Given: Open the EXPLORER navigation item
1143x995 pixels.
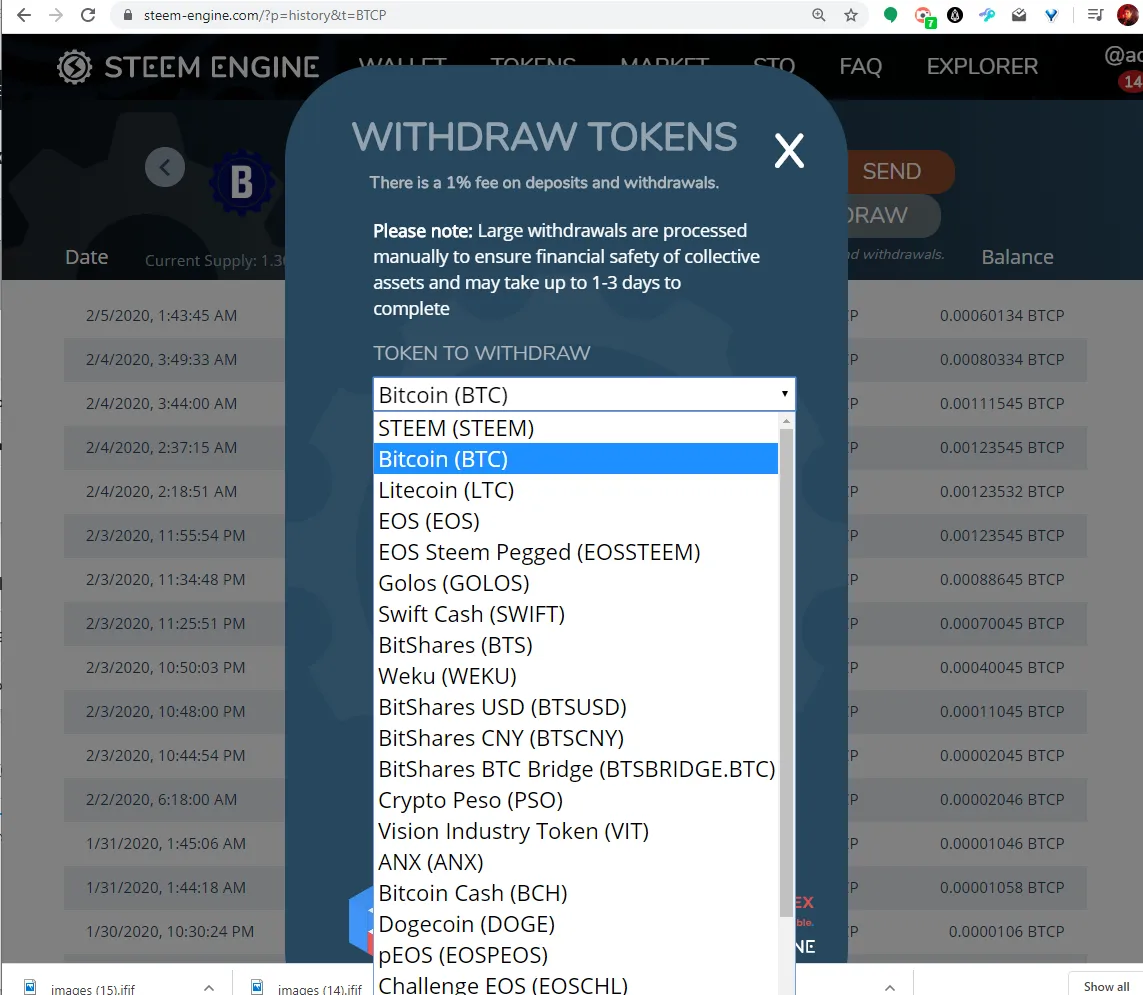Looking at the screenshot, I should tap(982, 66).
